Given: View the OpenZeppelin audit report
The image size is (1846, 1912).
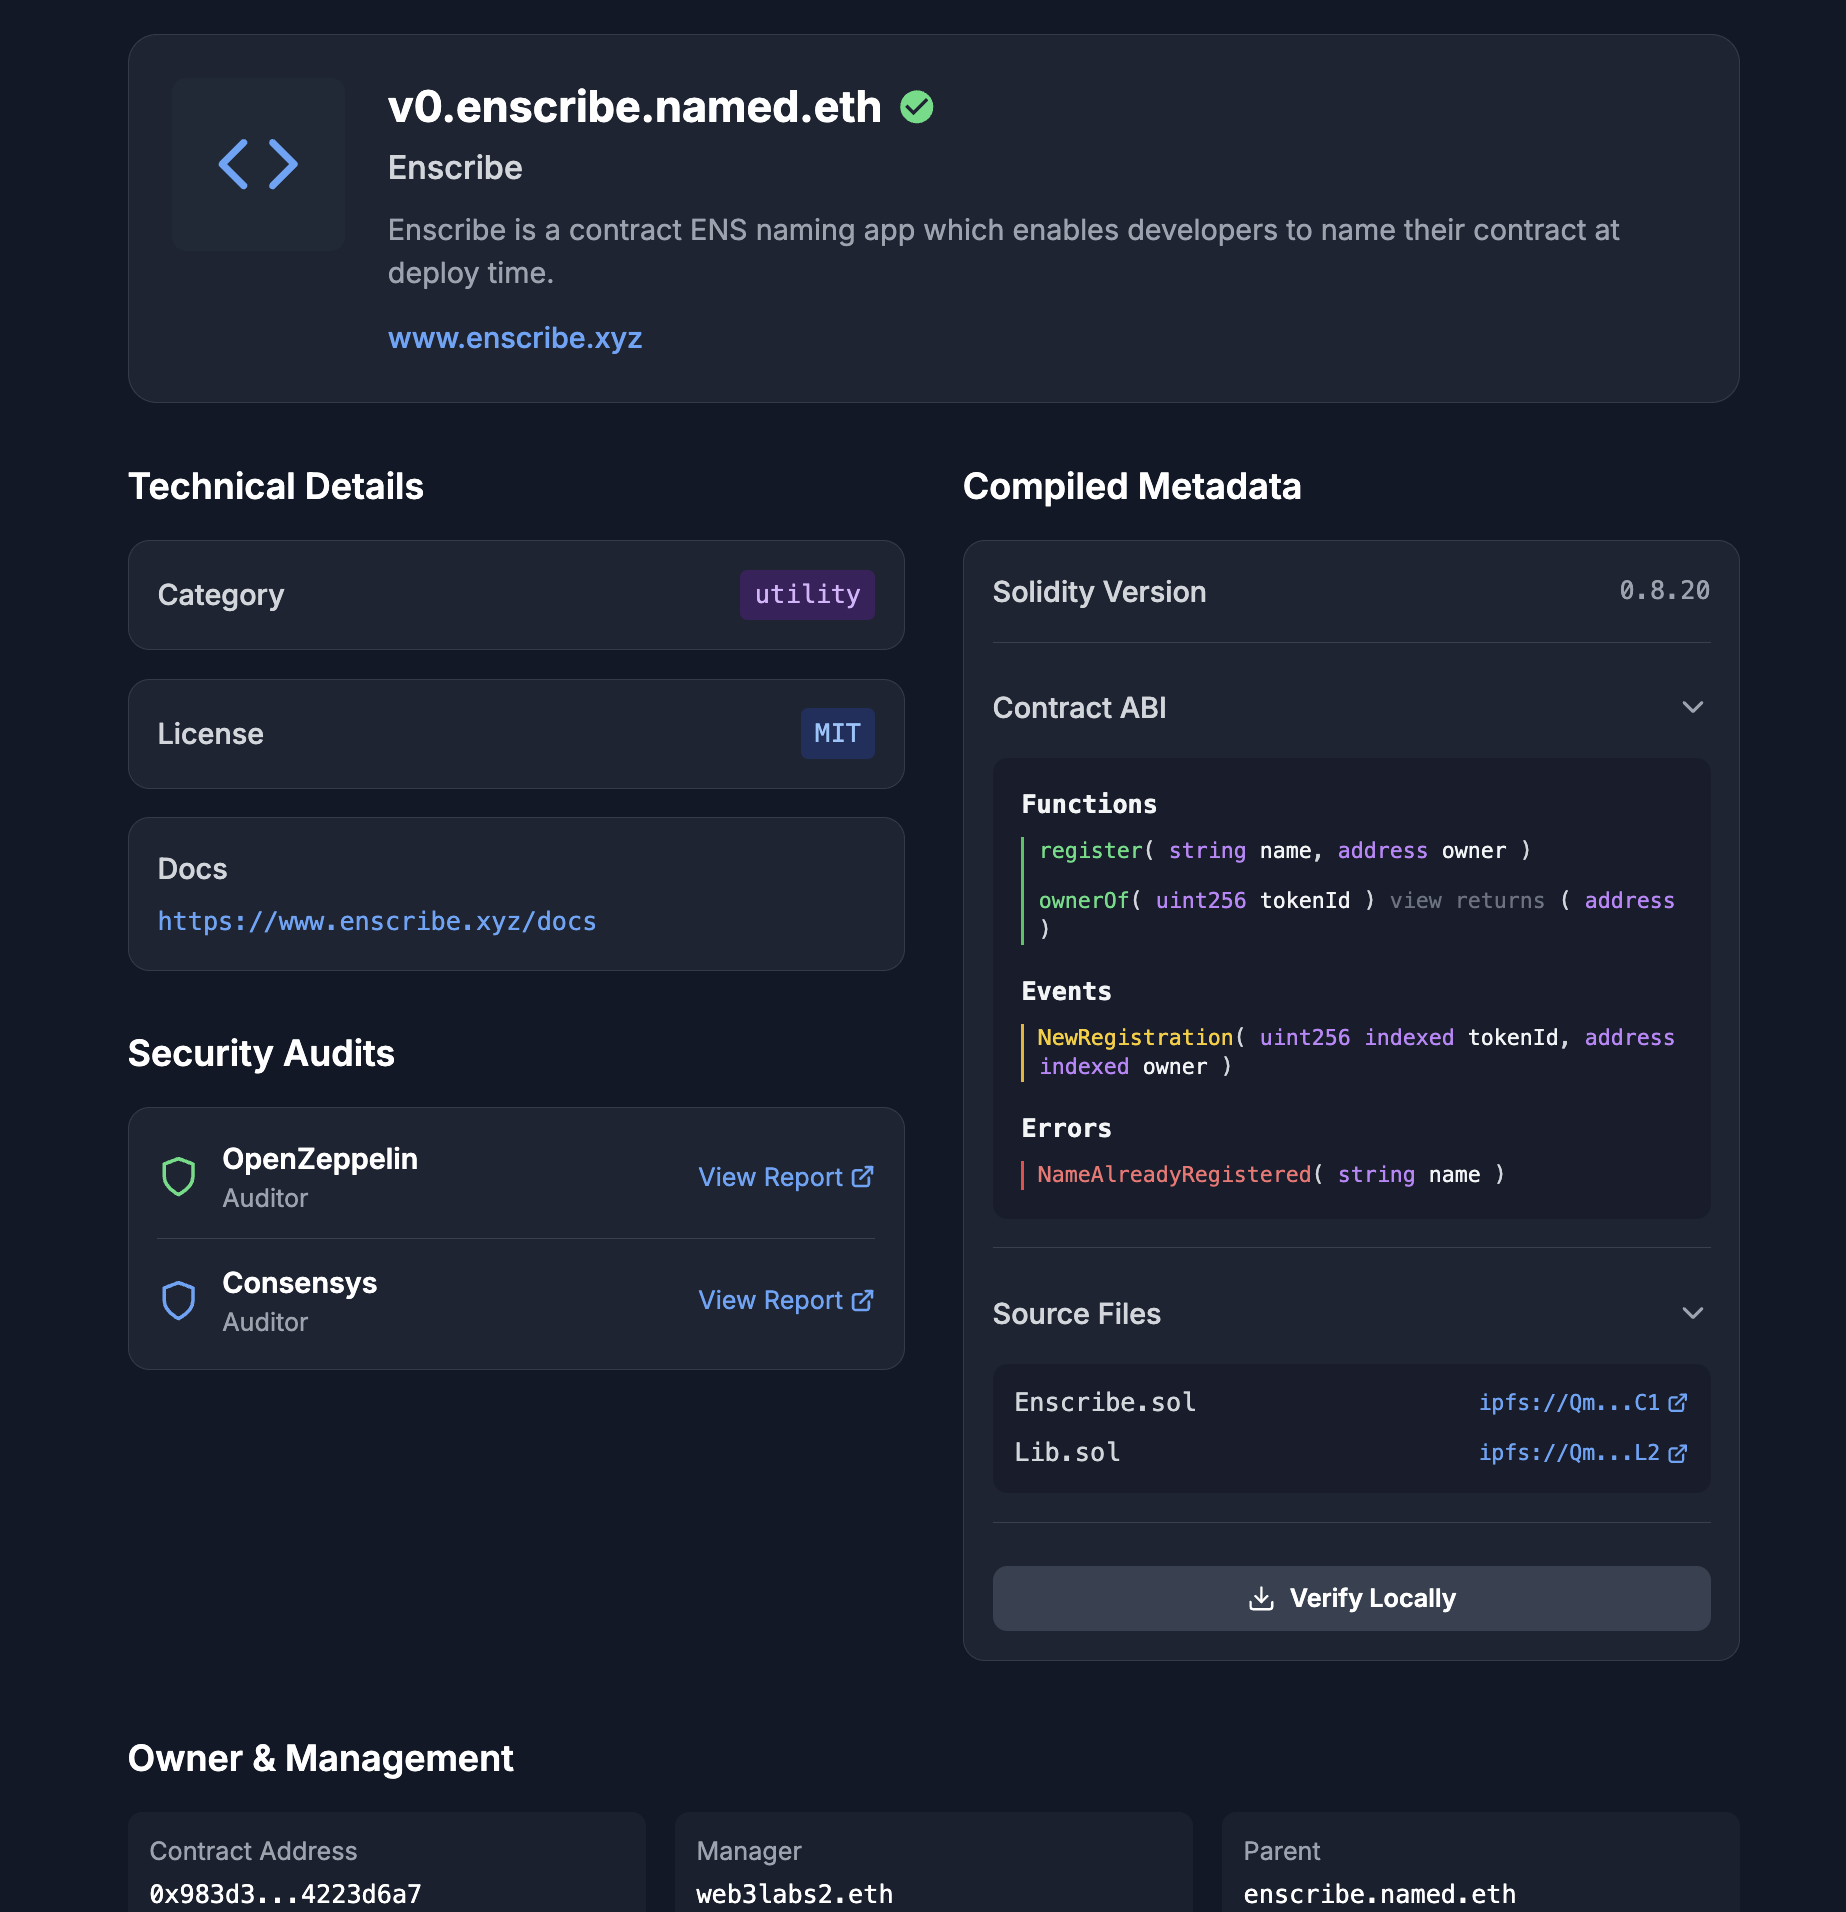Looking at the screenshot, I should coord(771,1177).
